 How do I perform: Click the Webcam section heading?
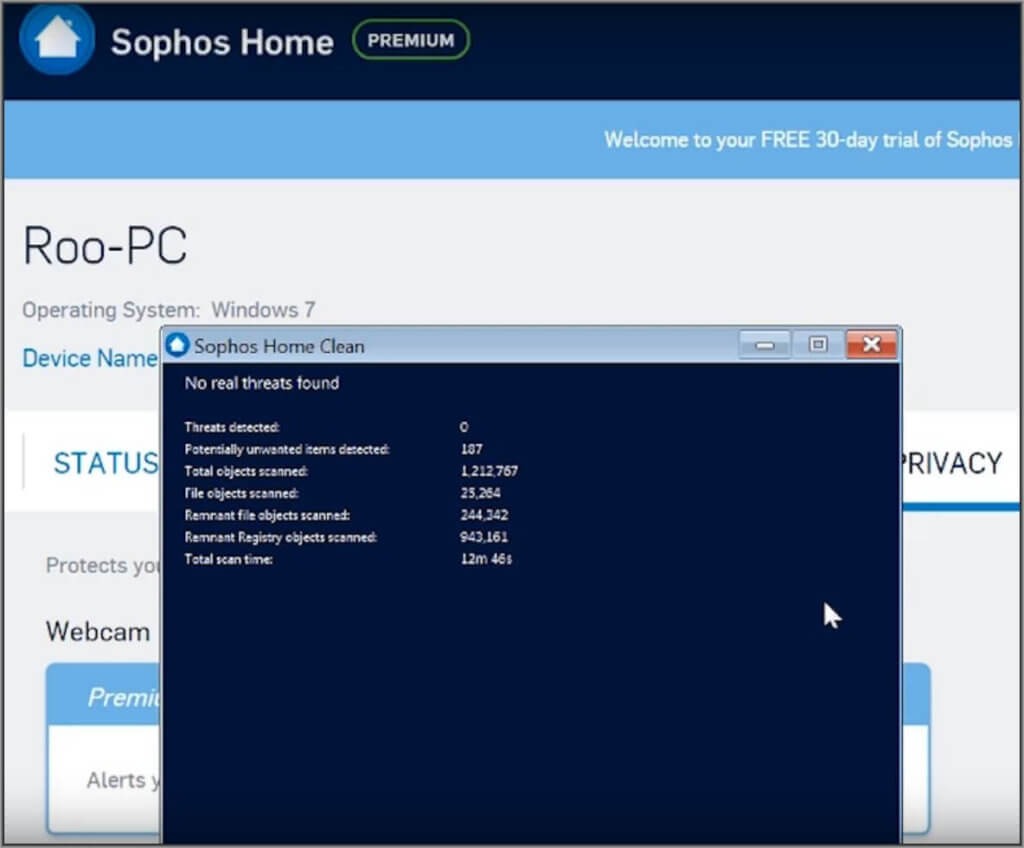pyautogui.click(x=98, y=632)
